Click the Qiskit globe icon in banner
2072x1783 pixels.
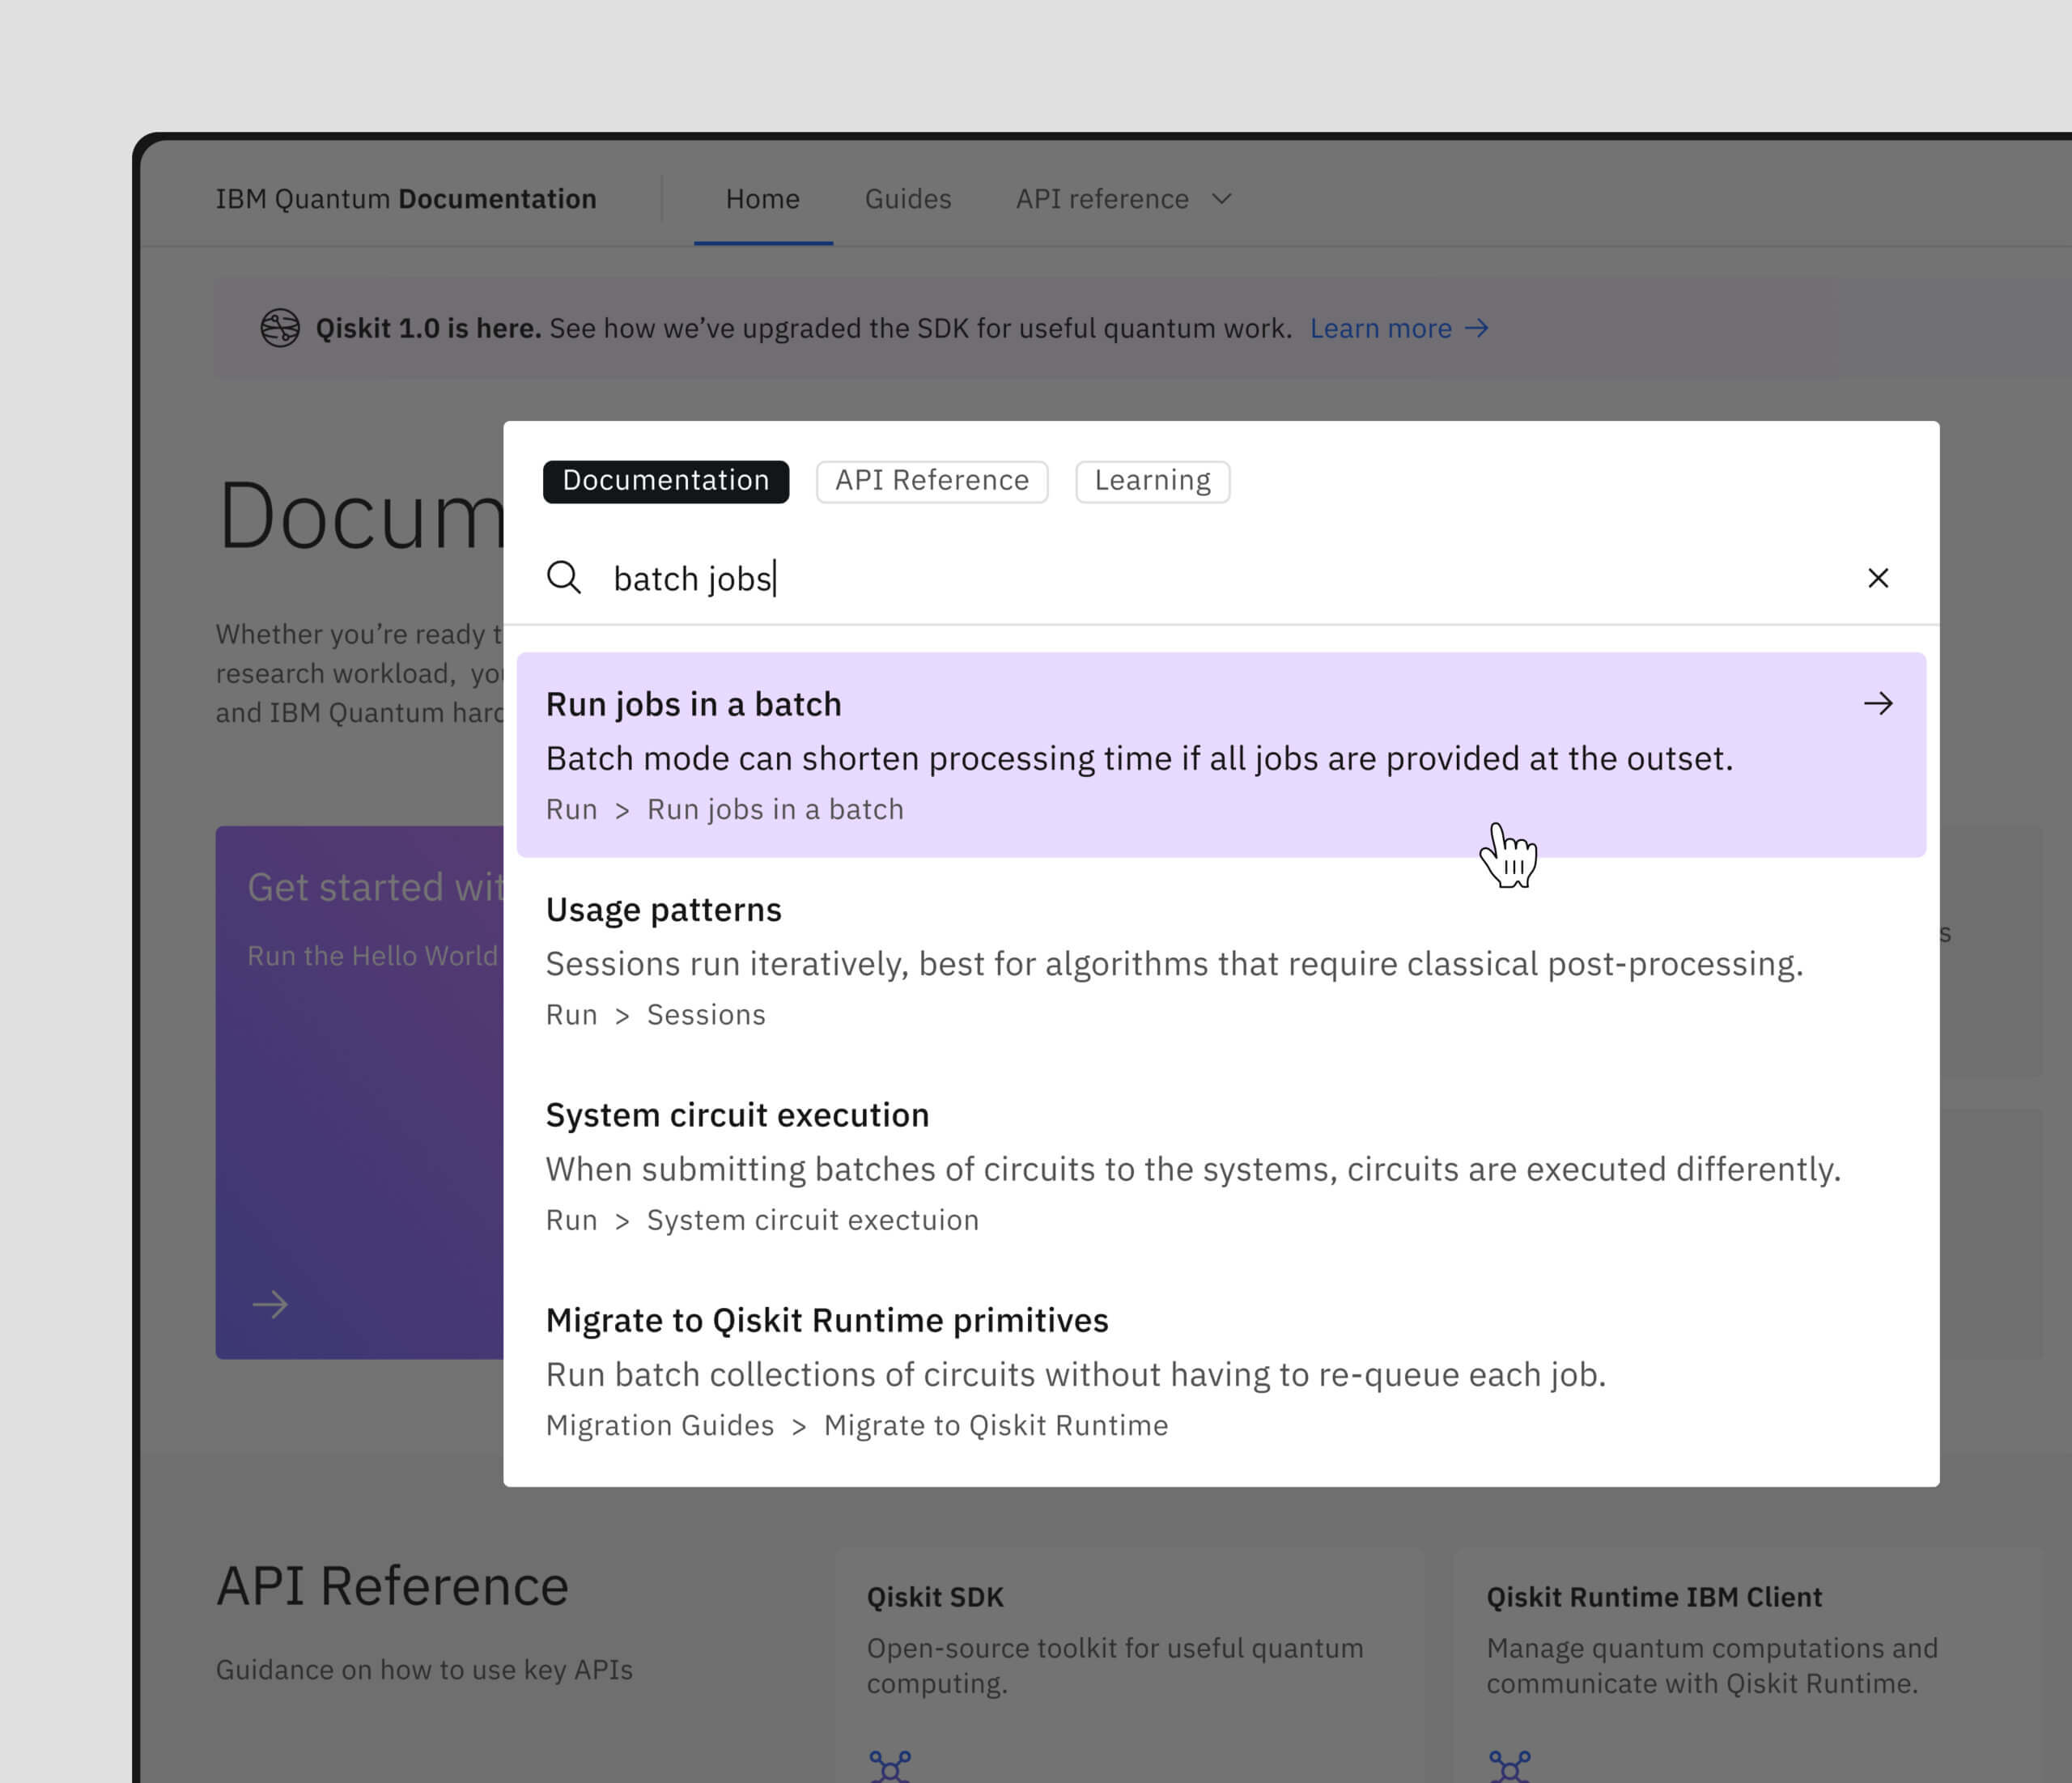[x=280, y=328]
